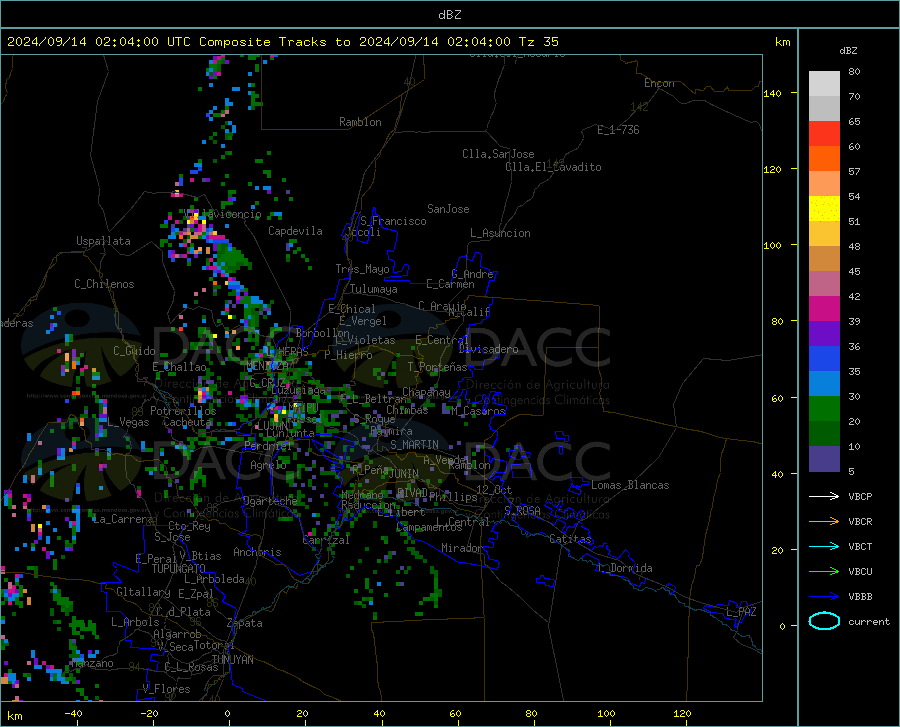The width and height of the screenshot is (900, 727).
Task: Click the L_Vegas map label
Action: tap(128, 422)
